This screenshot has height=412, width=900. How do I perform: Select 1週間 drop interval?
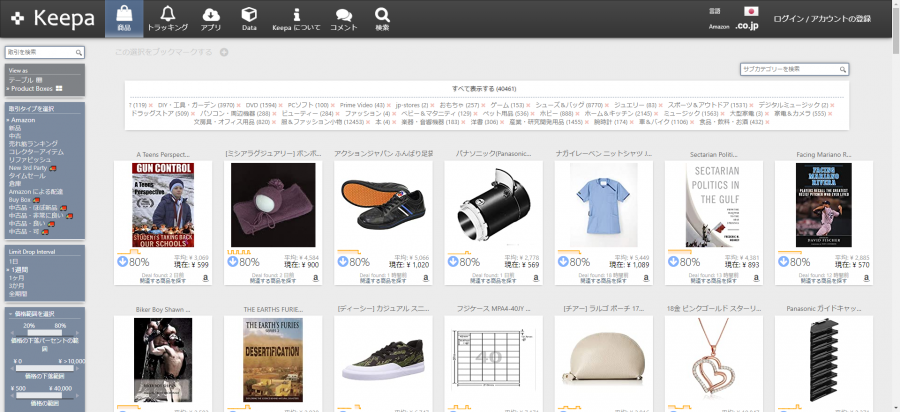[x=18, y=269]
